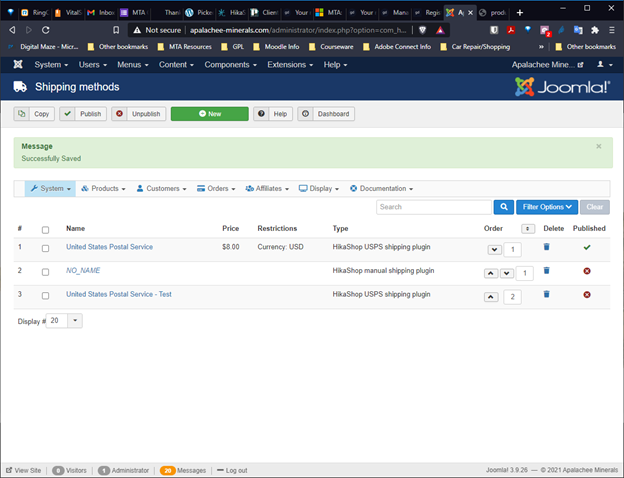
Task: Open the Users admin menu
Action: click(93, 64)
